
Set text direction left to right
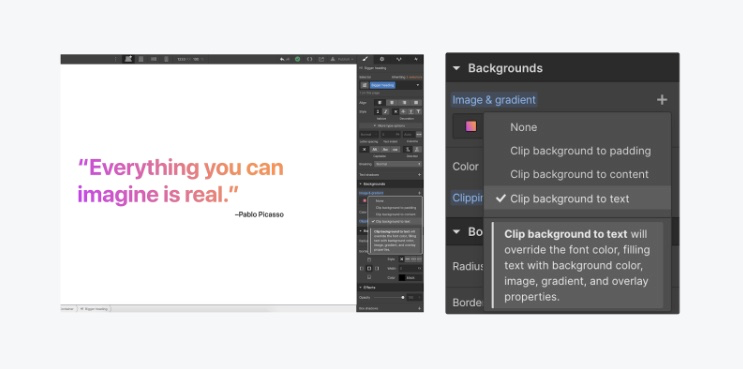point(407,149)
